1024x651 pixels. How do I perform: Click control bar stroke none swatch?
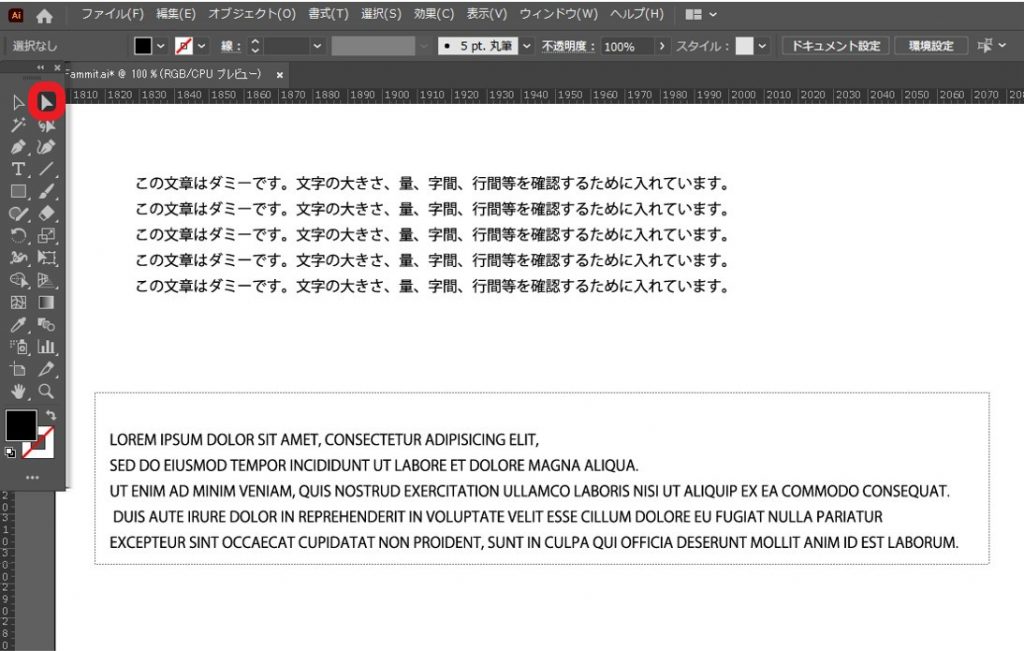pos(184,46)
